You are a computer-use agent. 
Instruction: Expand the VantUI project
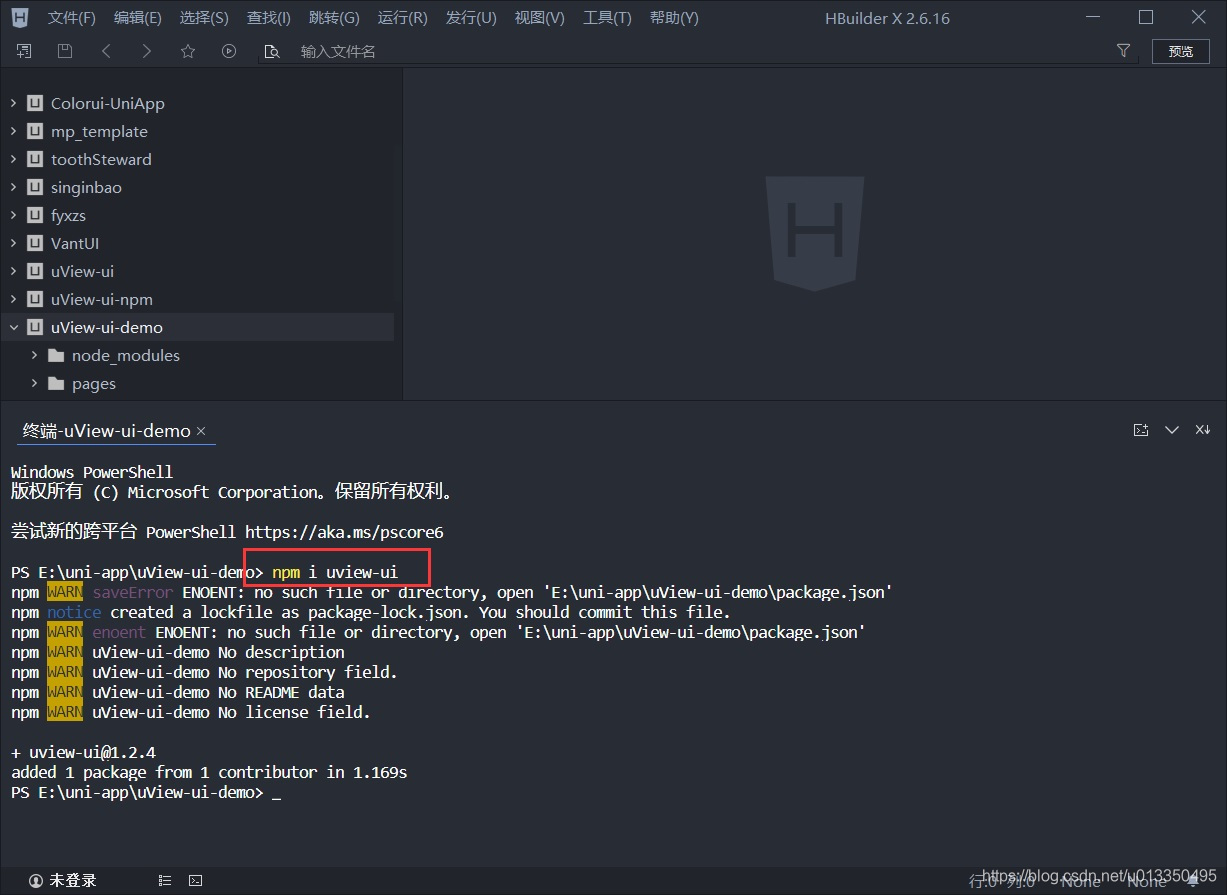pyautogui.click(x=14, y=243)
